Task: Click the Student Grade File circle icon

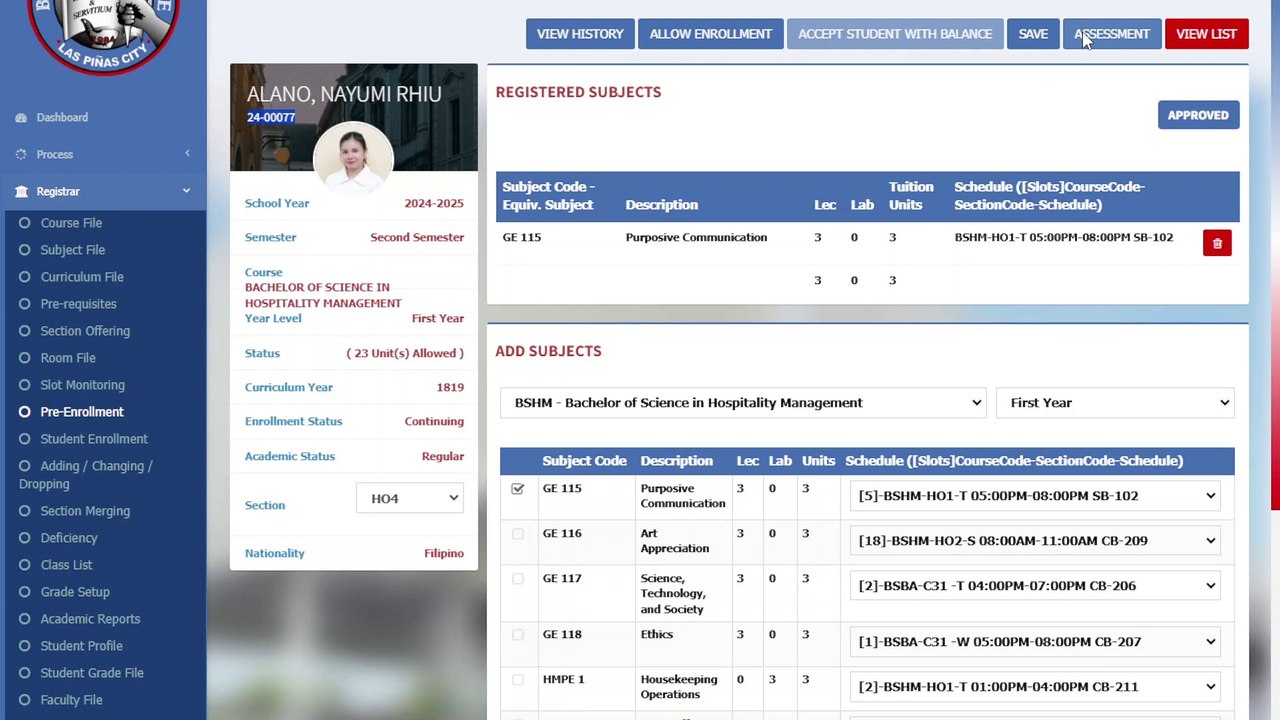Action: click(x=25, y=673)
